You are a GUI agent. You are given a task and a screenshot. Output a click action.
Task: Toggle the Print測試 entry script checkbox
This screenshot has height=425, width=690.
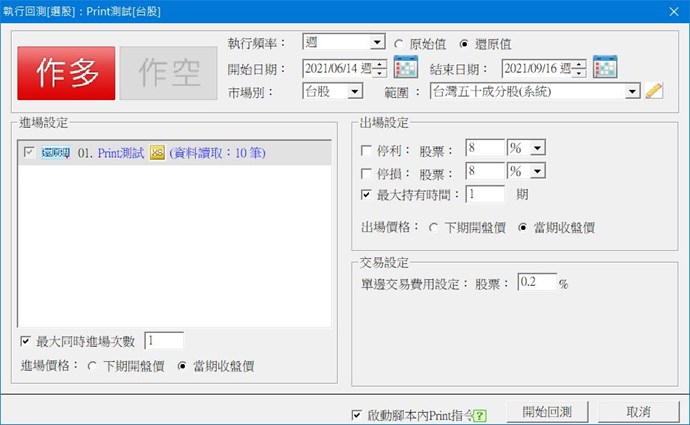29,153
